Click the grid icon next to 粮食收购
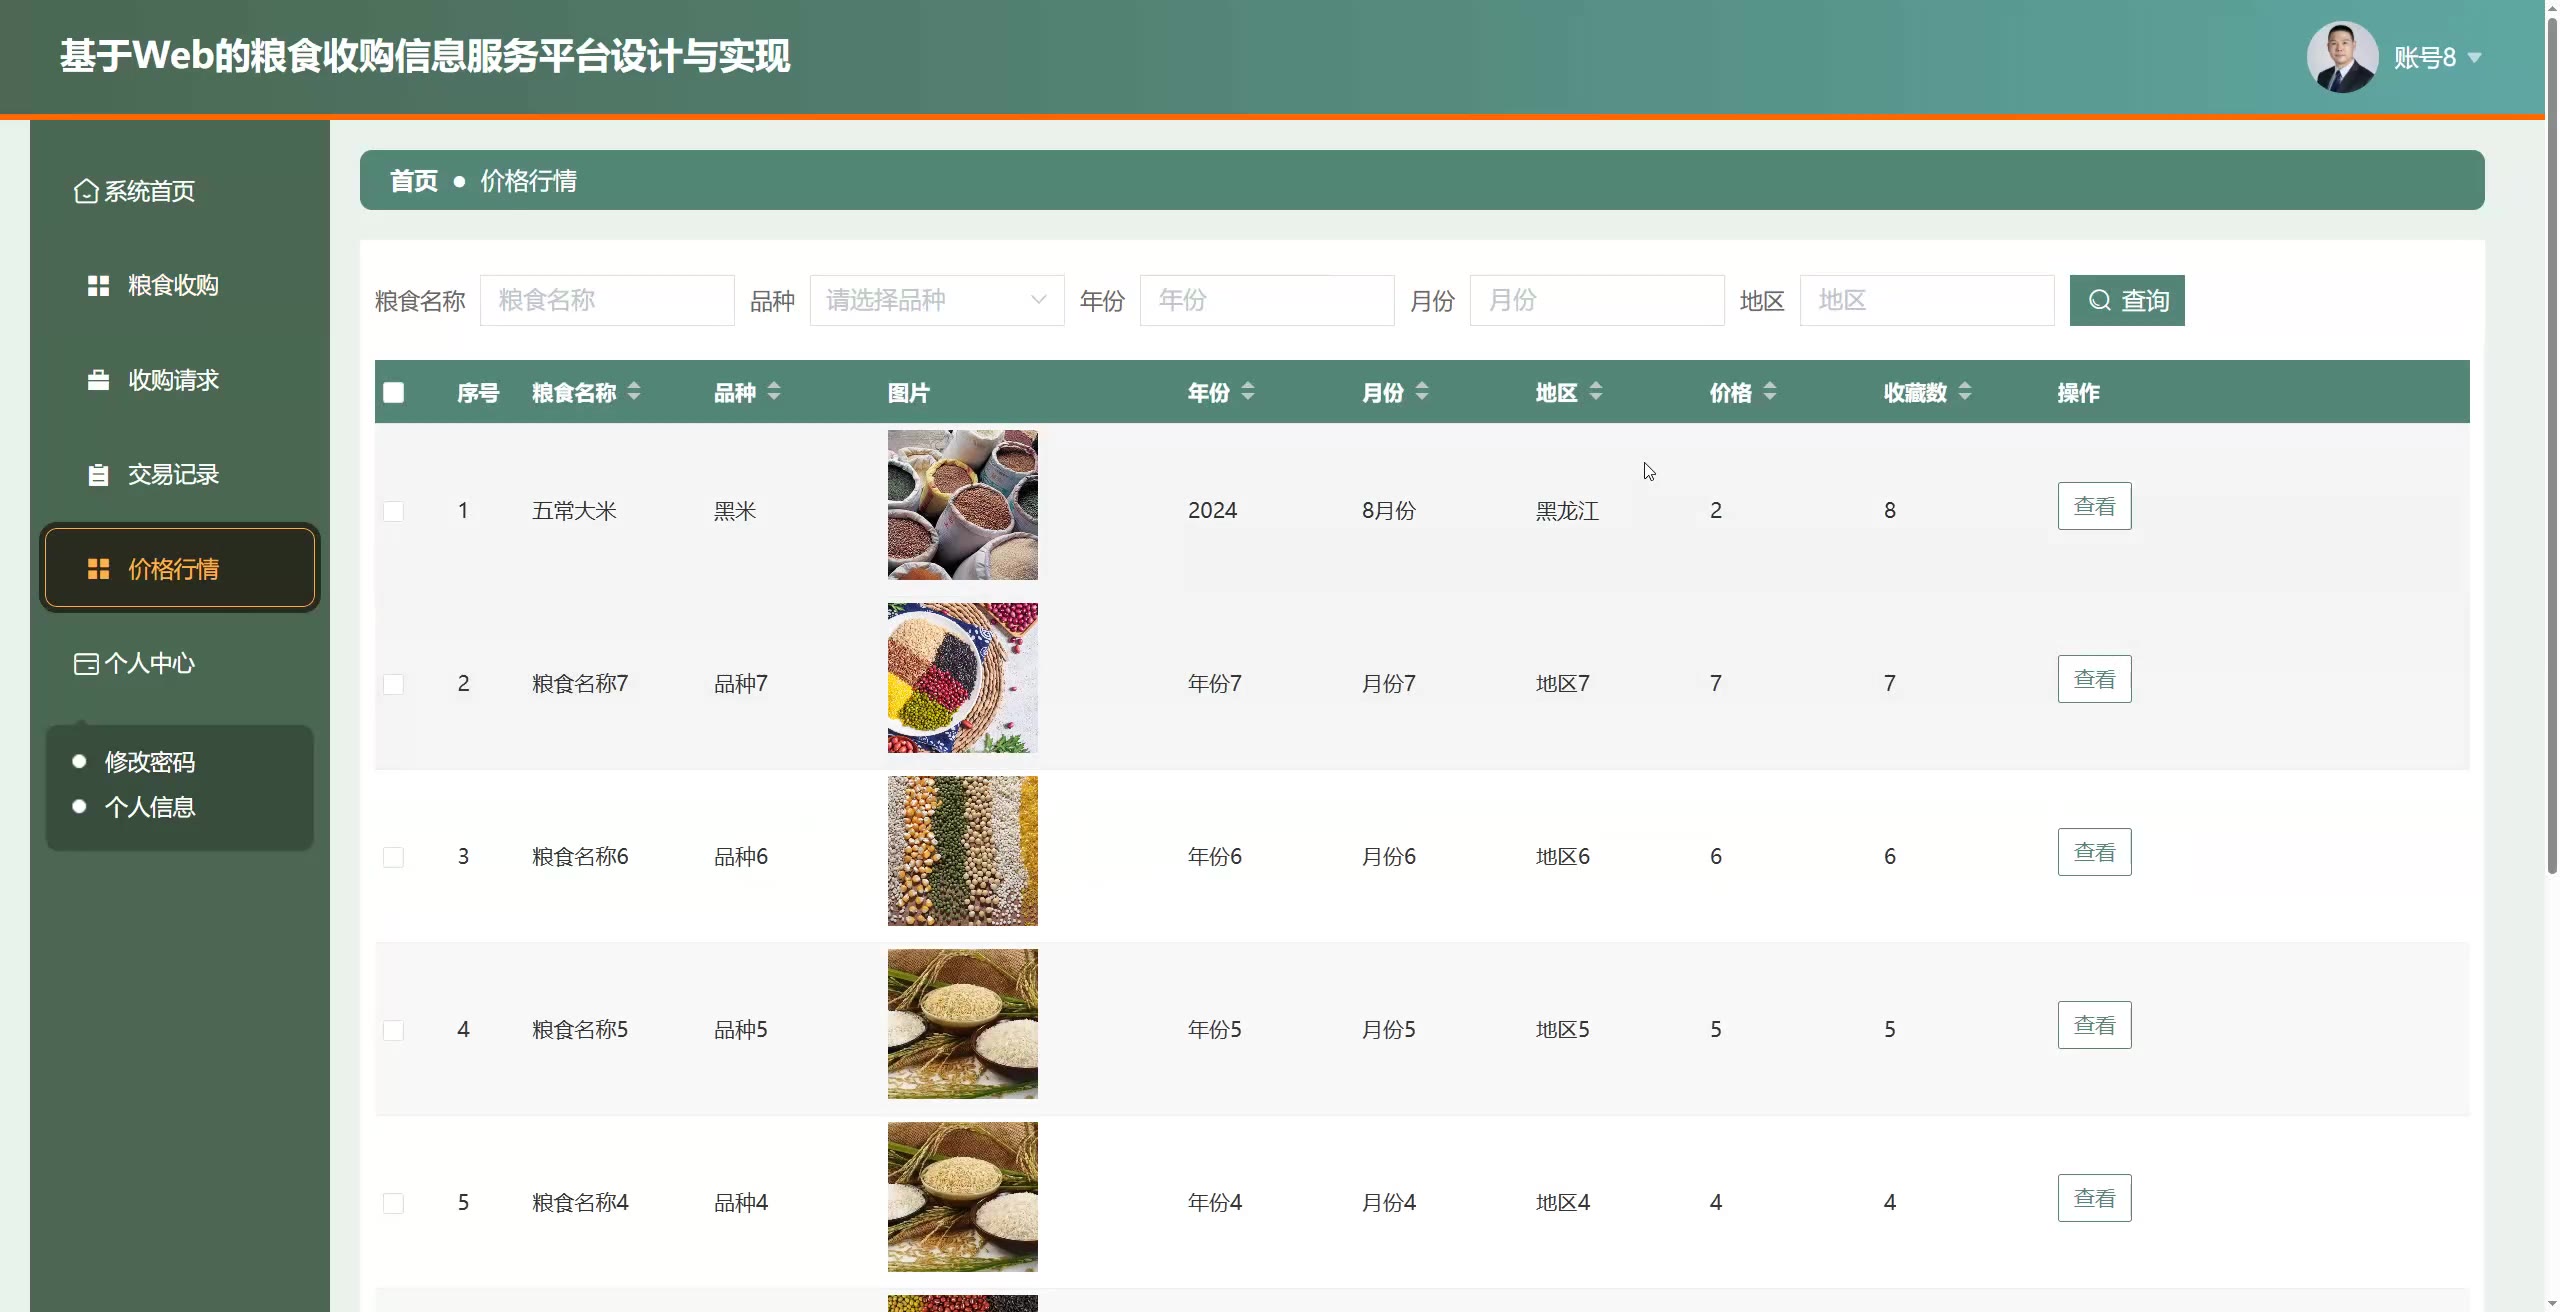2560x1312 pixels. 98,286
